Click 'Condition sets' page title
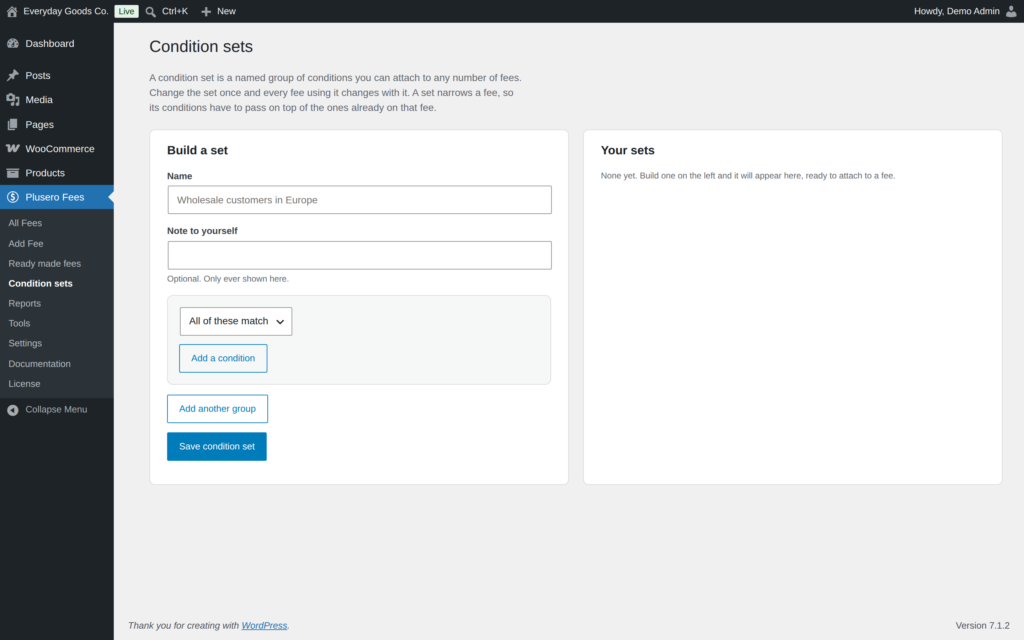1024x640 pixels. point(200,46)
